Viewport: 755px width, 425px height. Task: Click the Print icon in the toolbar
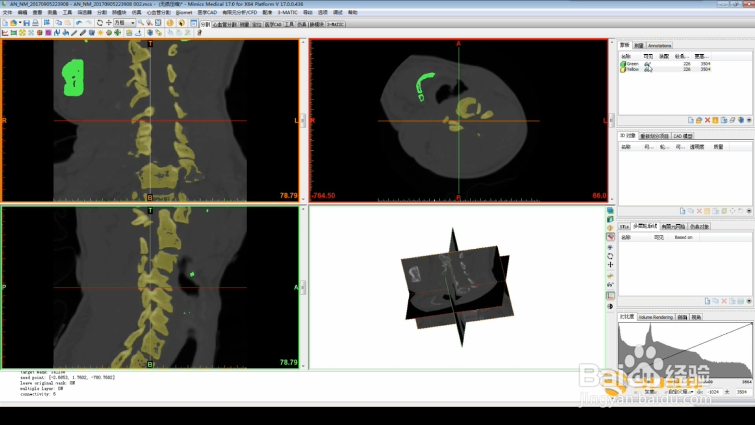coord(35,23)
